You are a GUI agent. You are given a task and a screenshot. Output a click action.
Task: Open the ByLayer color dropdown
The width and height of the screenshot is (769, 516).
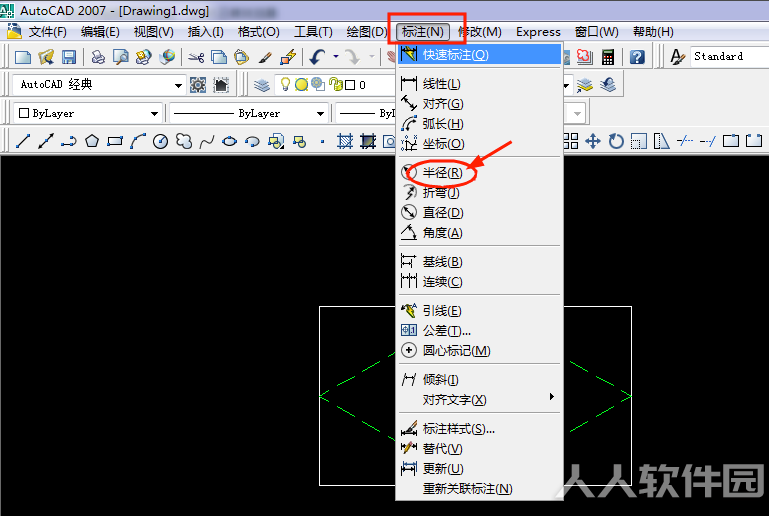pyautogui.click(x=154, y=114)
